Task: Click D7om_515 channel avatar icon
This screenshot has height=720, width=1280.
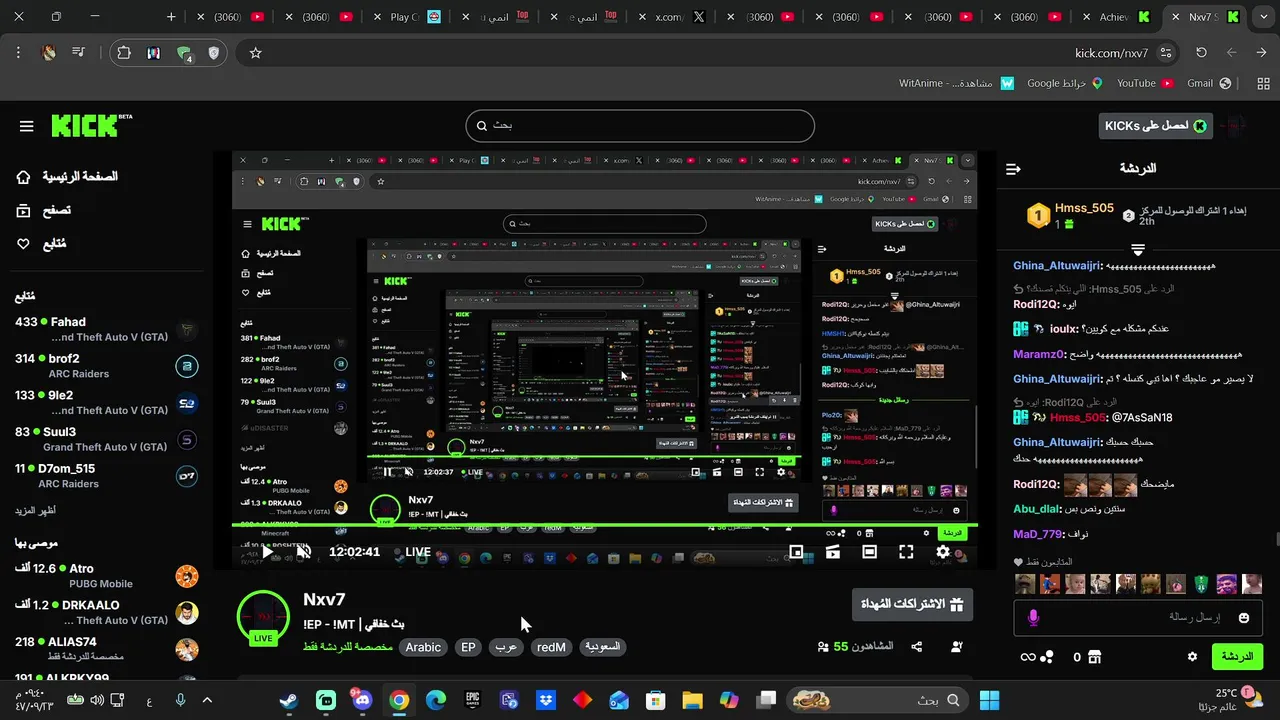Action: (x=187, y=476)
